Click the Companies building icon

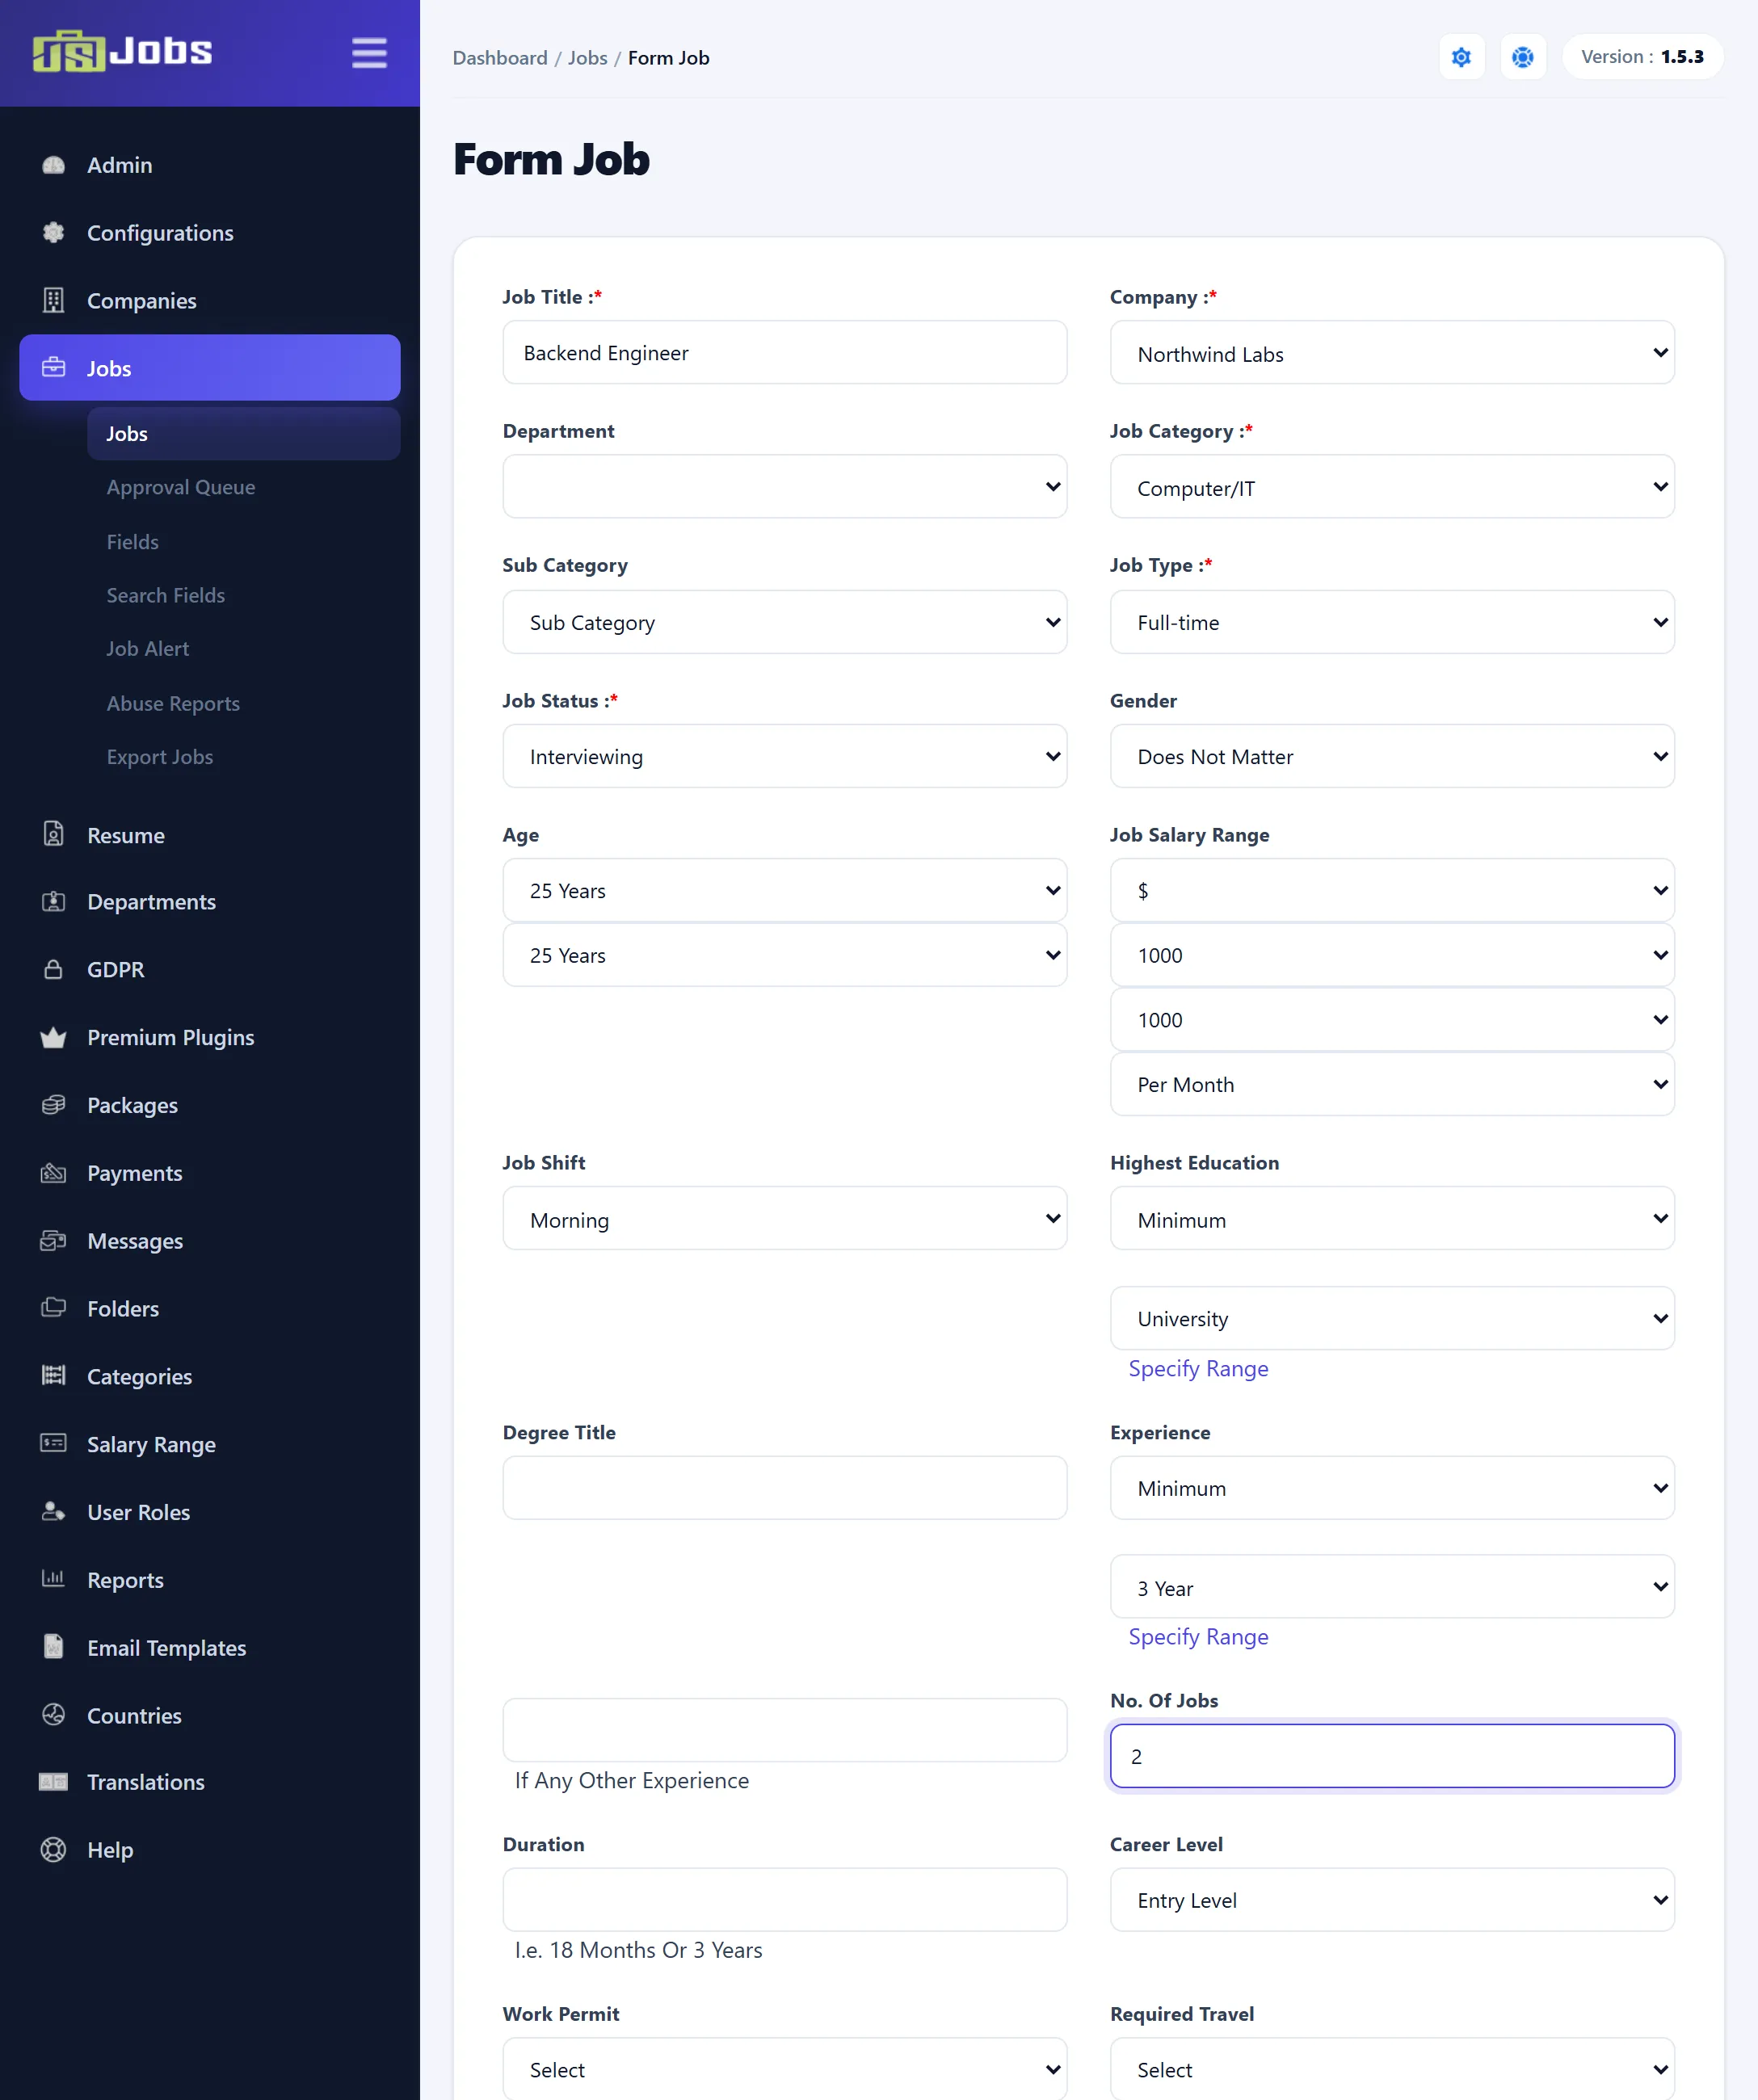click(x=54, y=300)
